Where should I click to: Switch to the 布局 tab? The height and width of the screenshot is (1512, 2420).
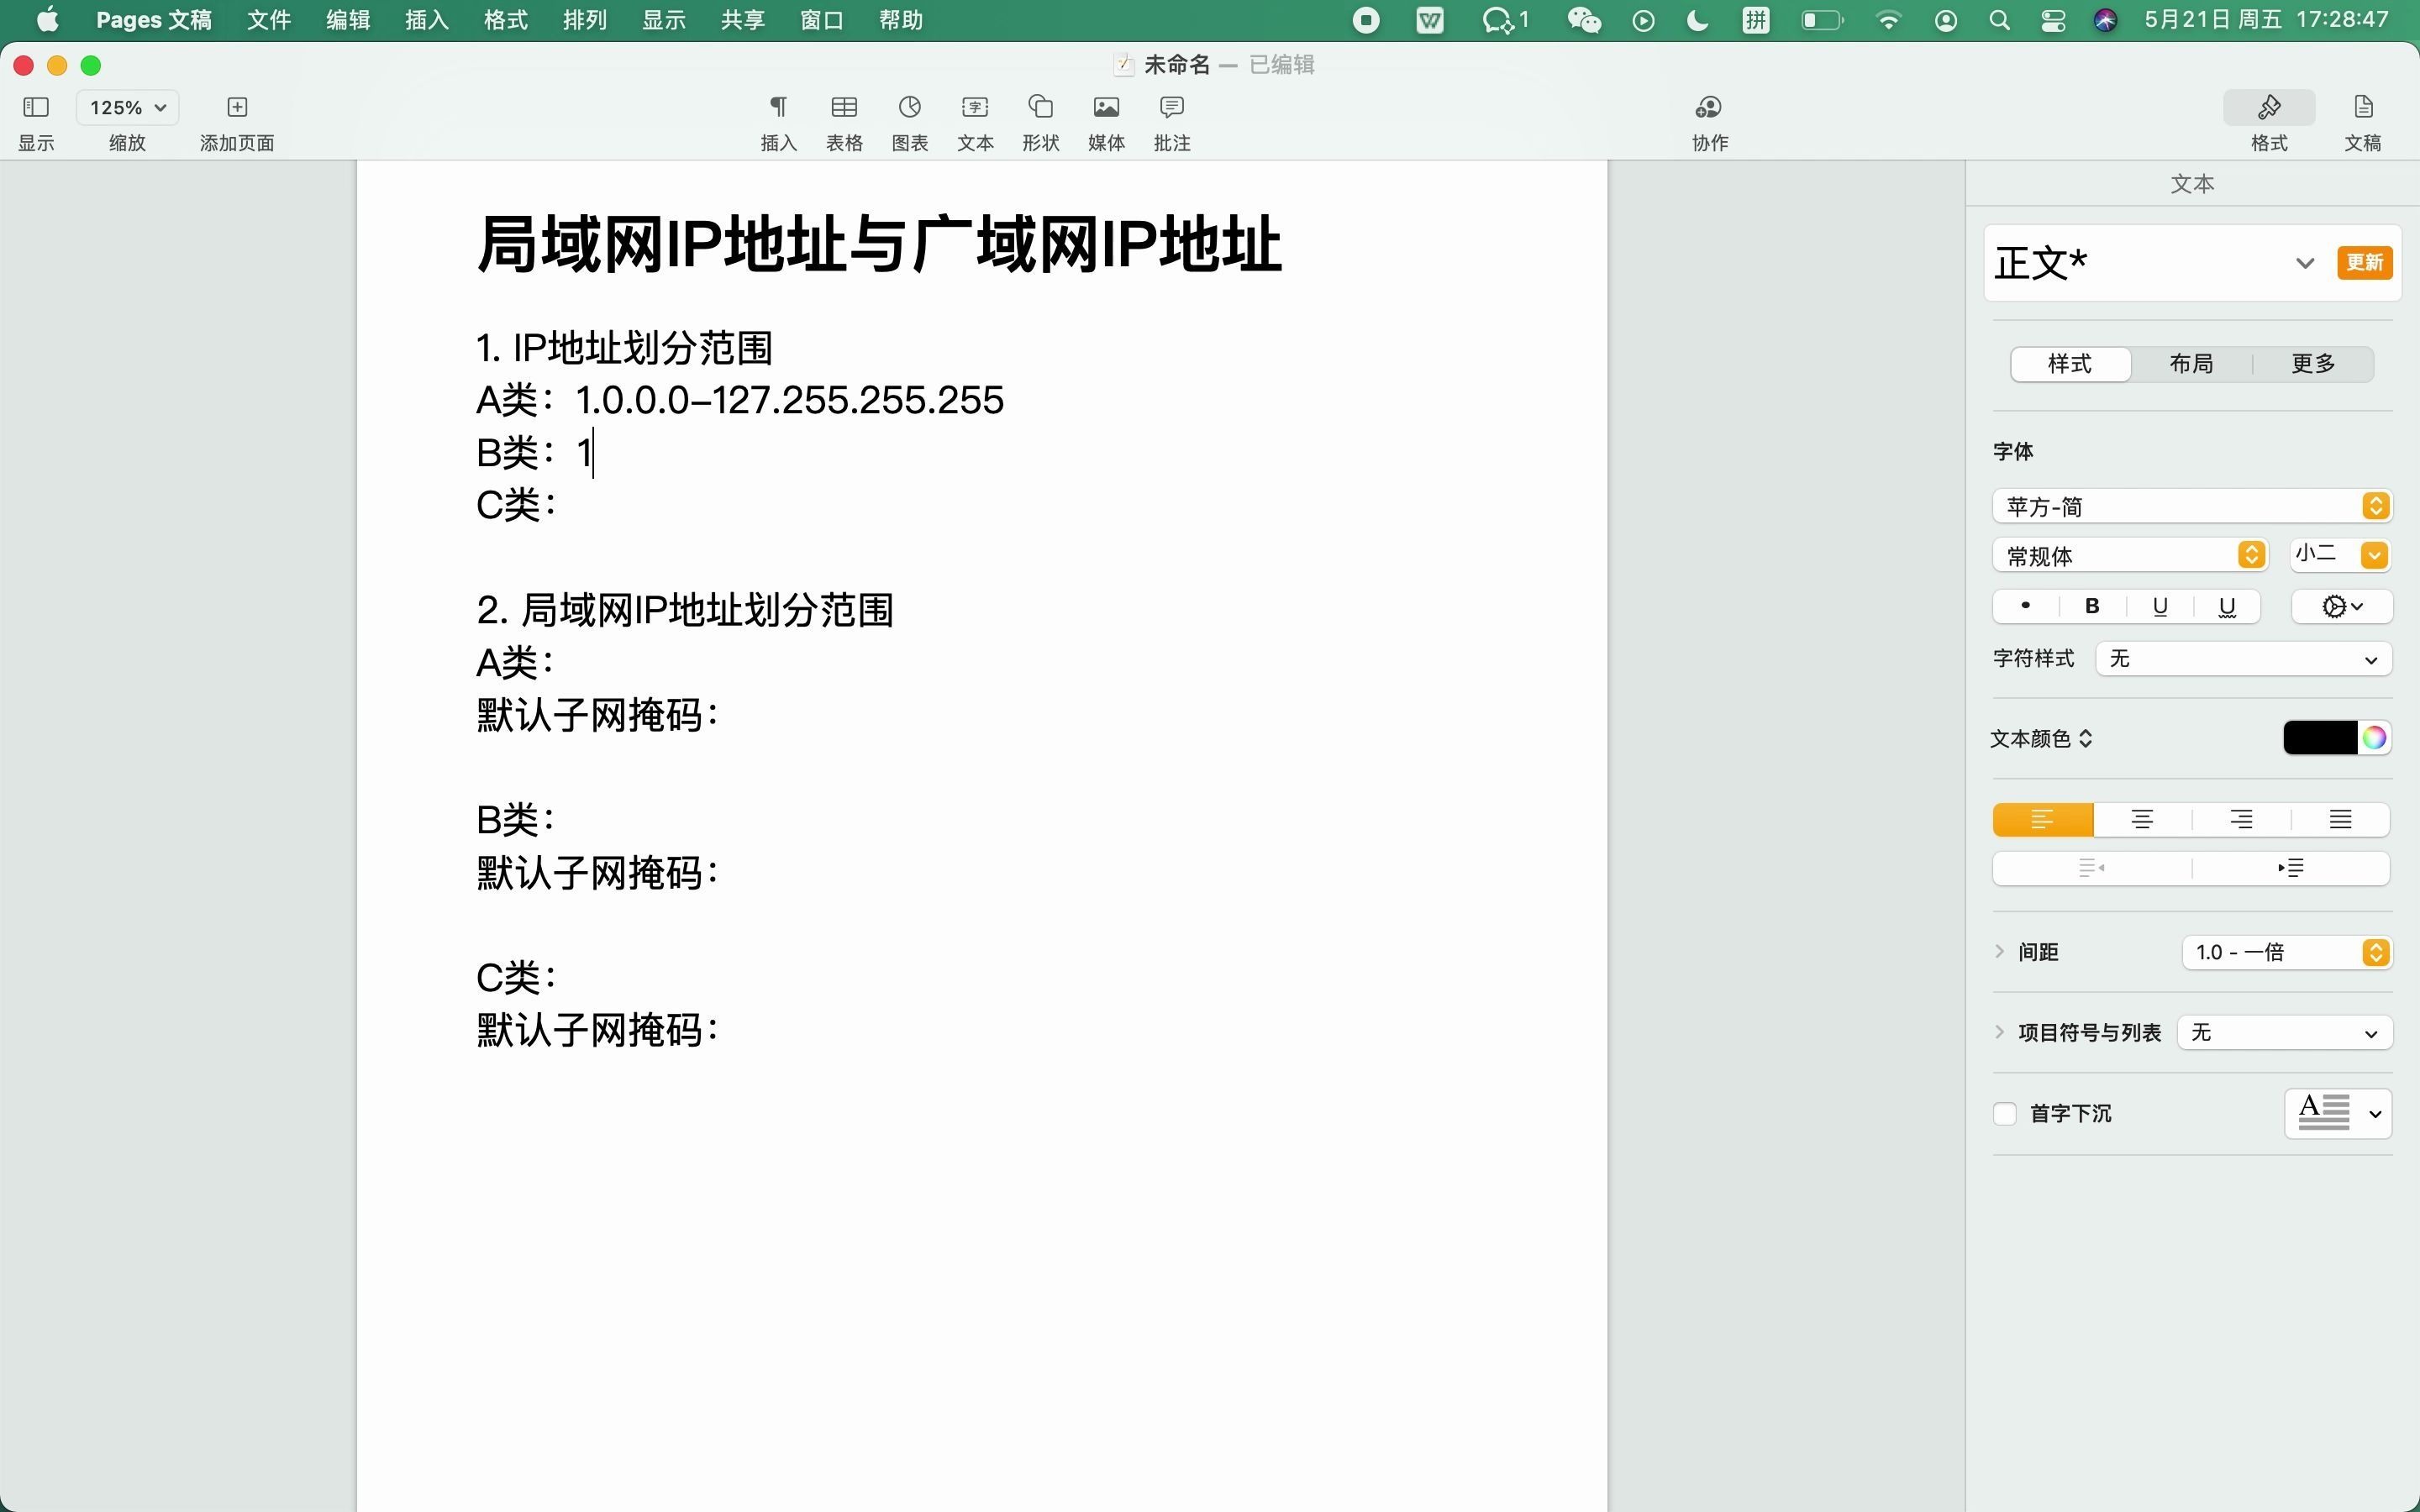pyautogui.click(x=2191, y=363)
